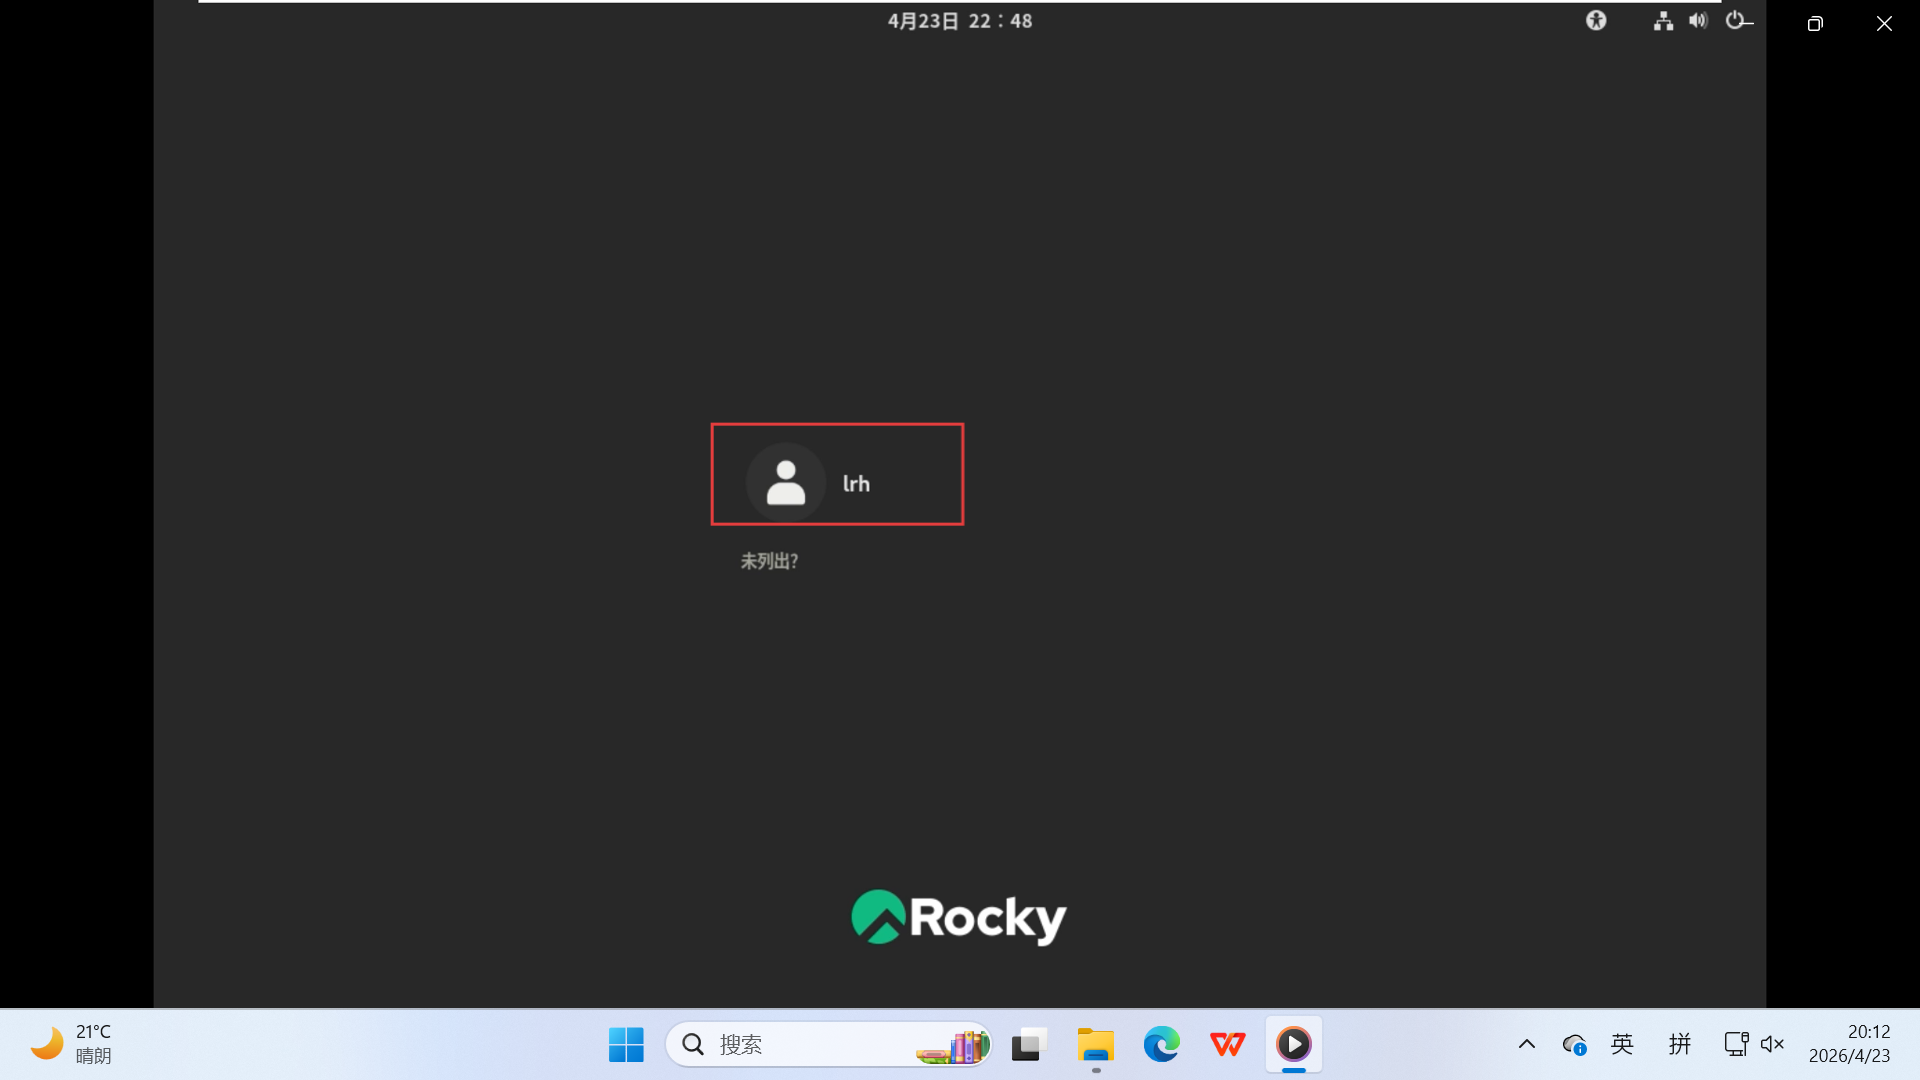Click the 未列出? link
This screenshot has width=1920, height=1080.
coord(769,561)
